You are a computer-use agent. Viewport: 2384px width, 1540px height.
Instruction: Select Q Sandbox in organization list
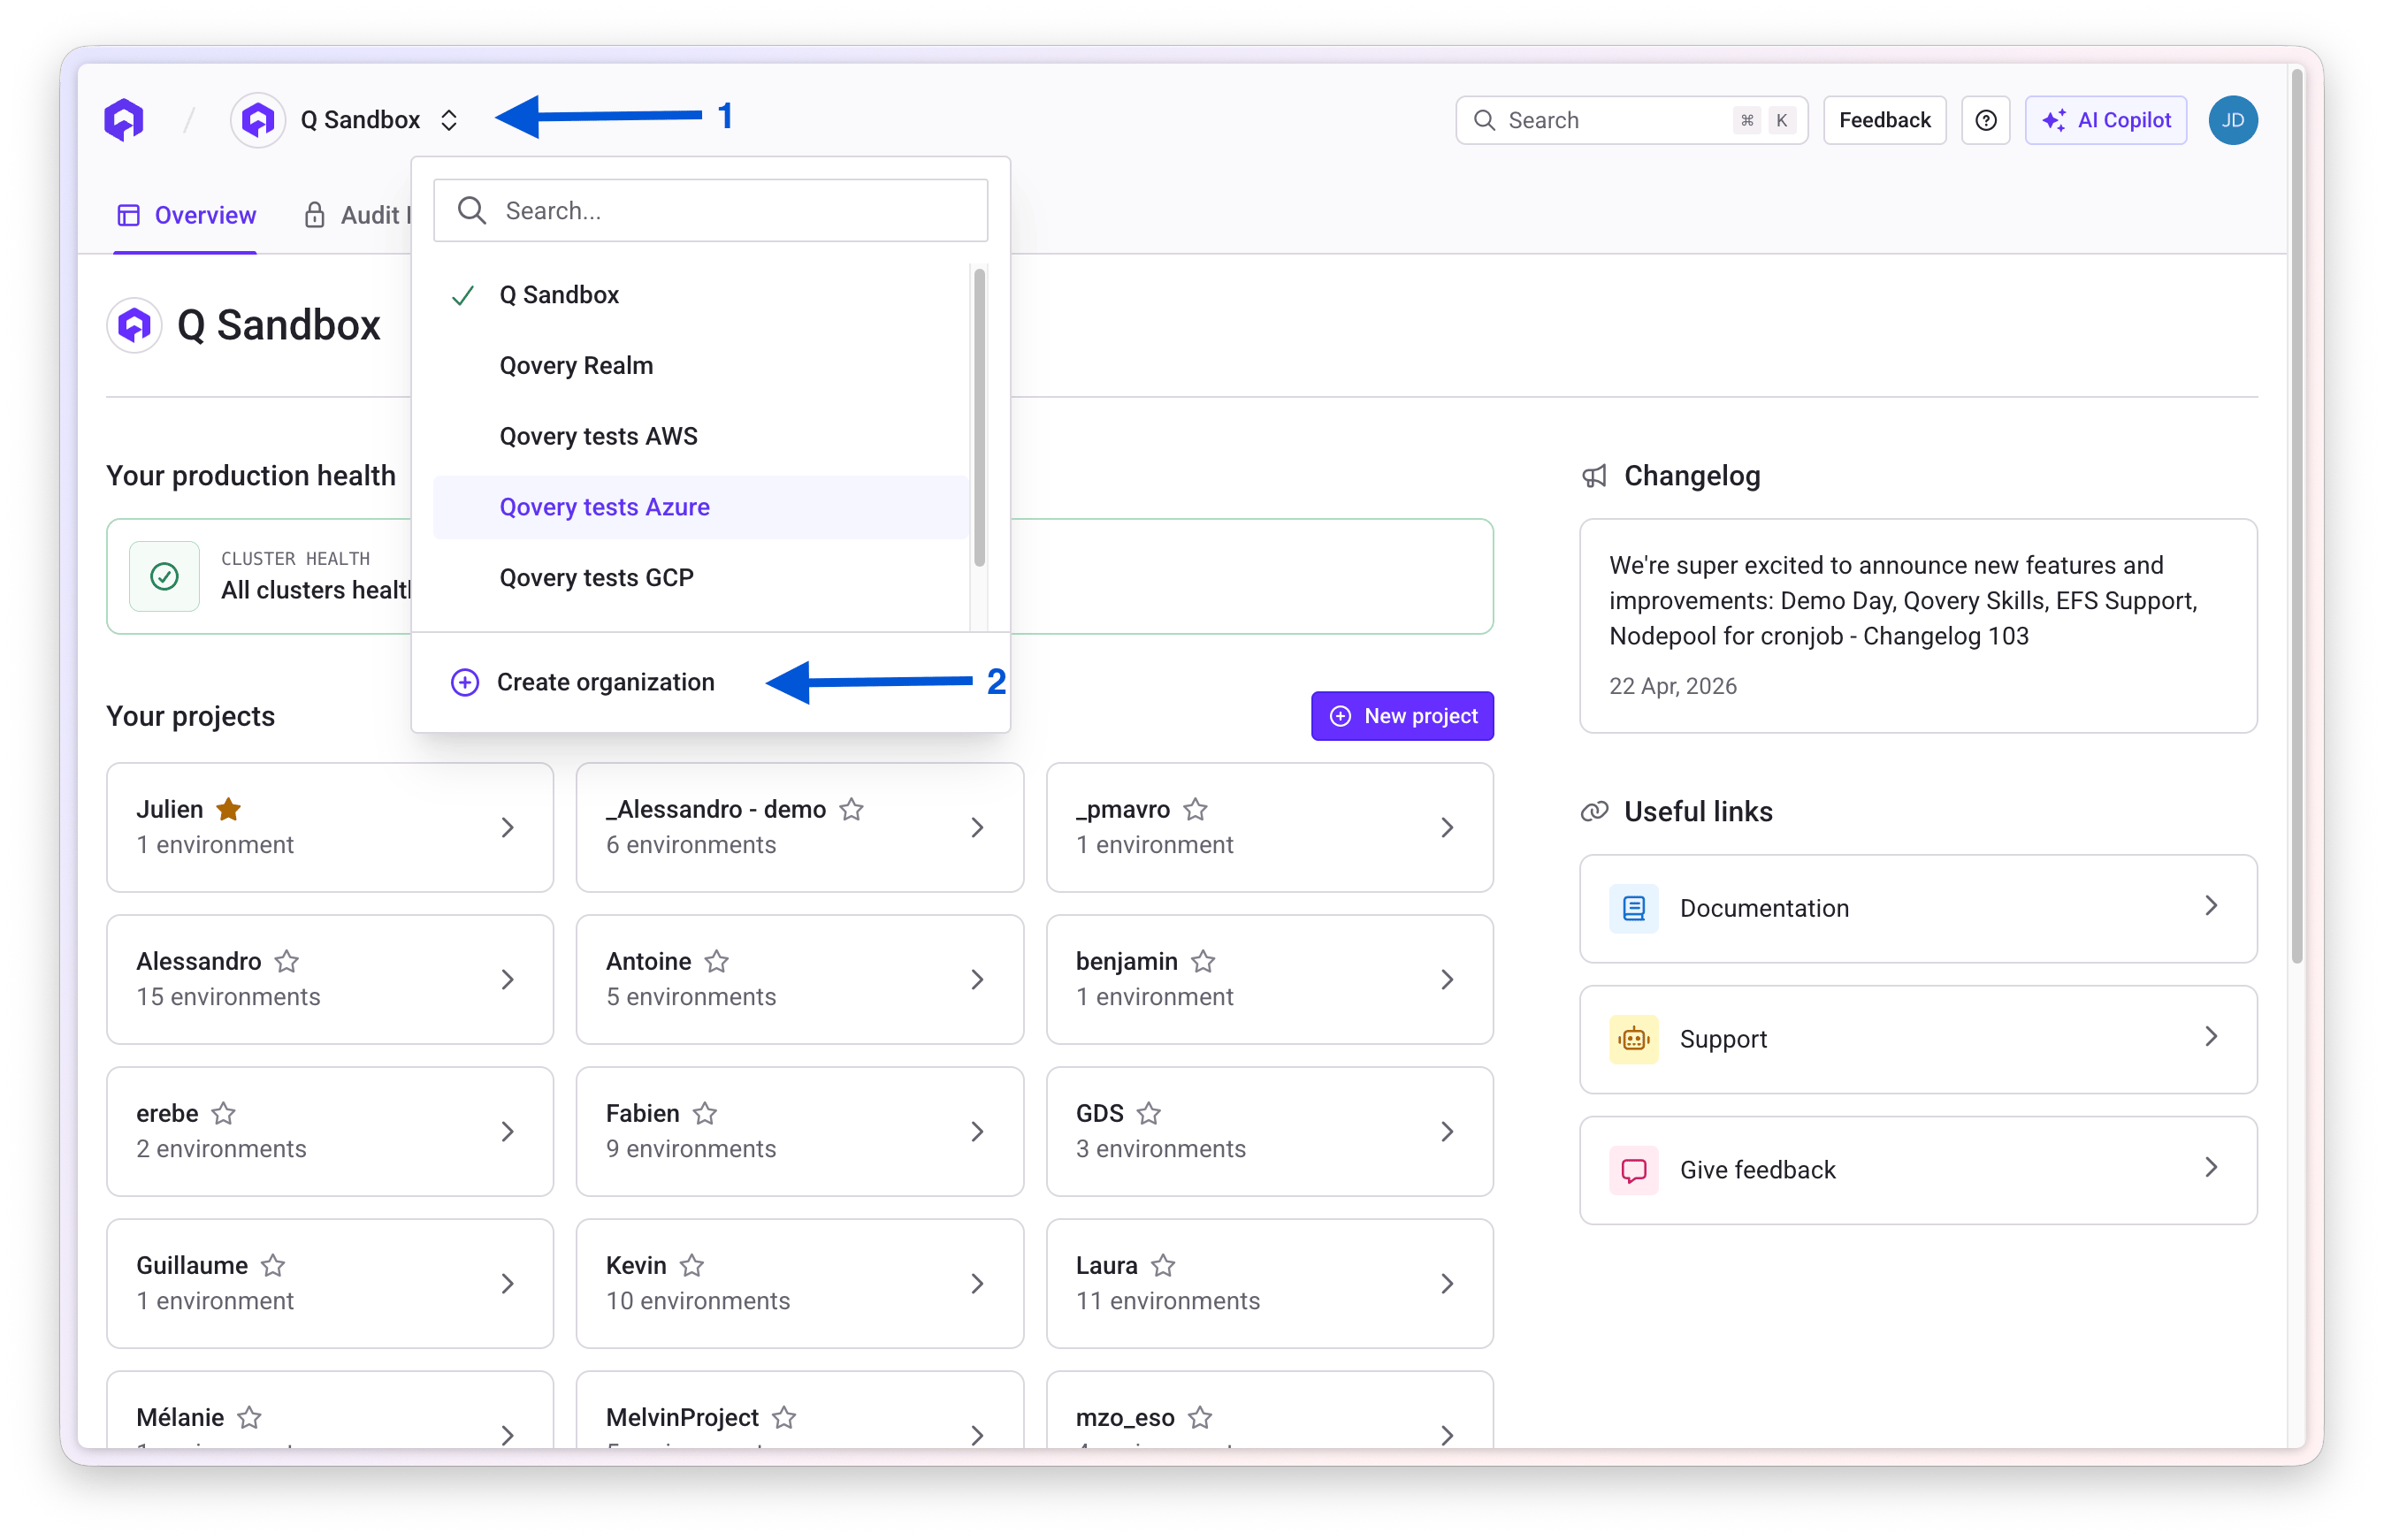[x=700, y=295]
